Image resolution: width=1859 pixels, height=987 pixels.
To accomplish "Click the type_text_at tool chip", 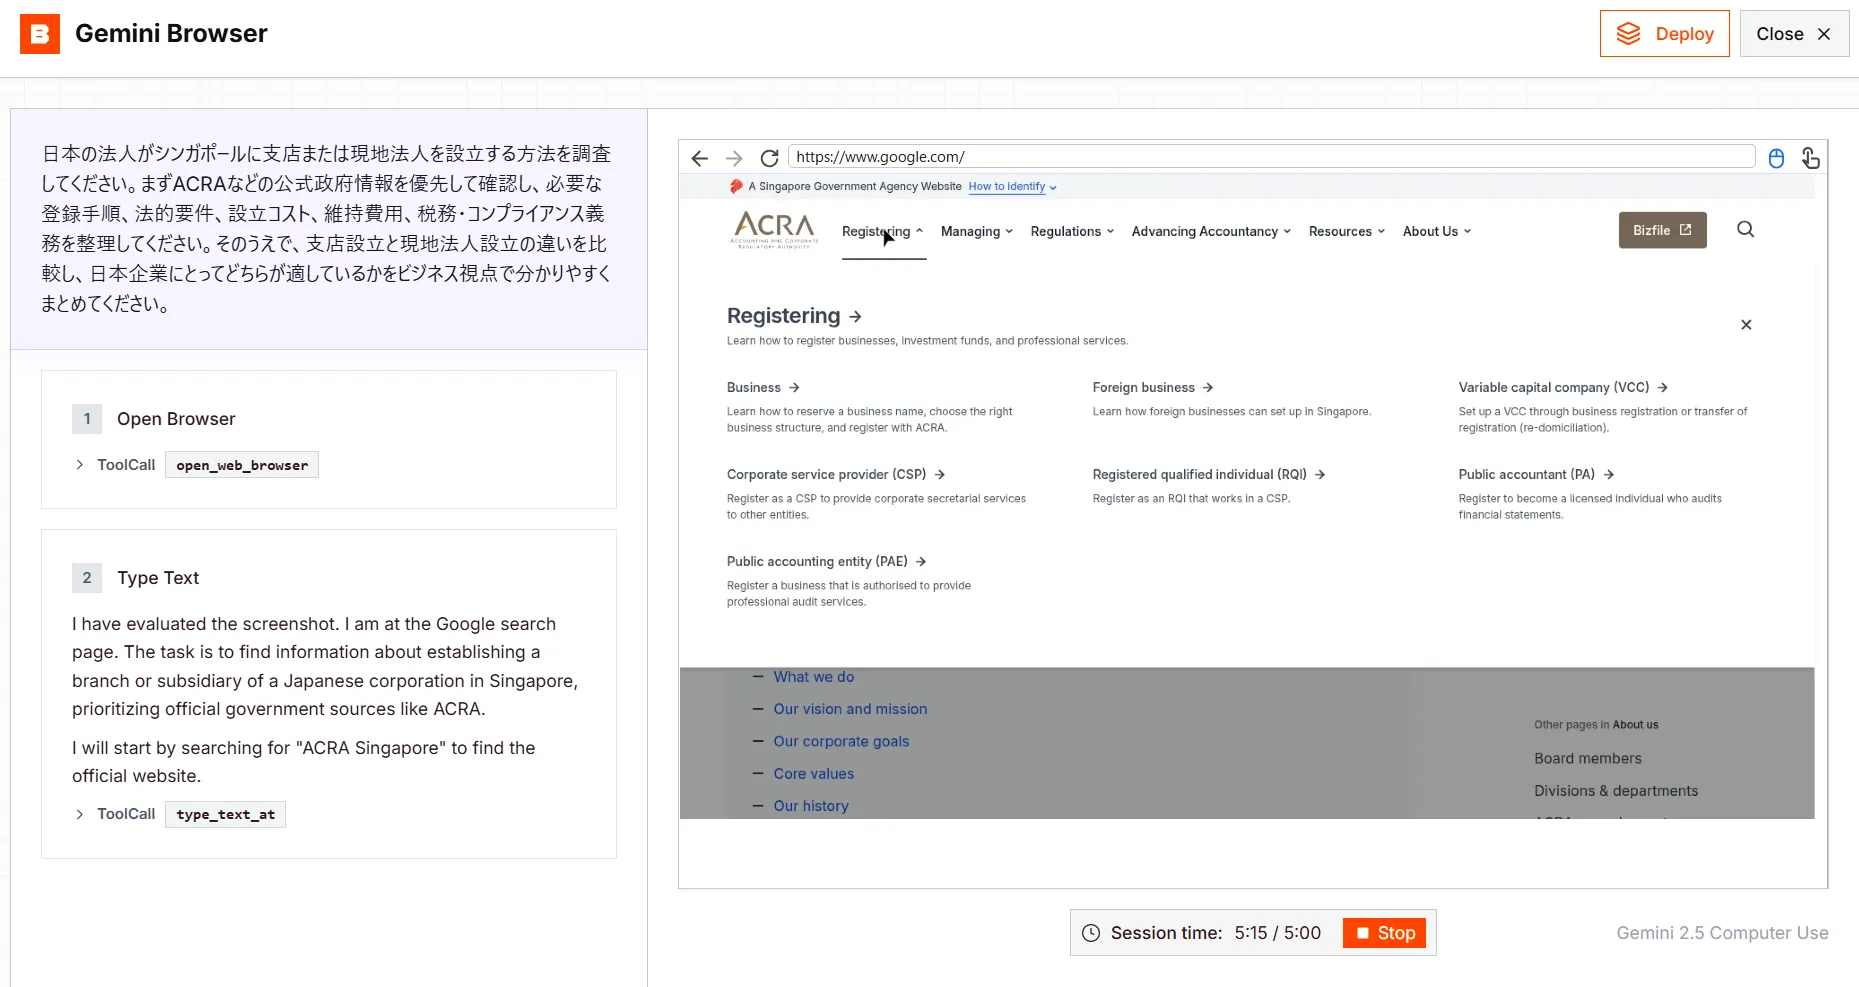I will [225, 814].
